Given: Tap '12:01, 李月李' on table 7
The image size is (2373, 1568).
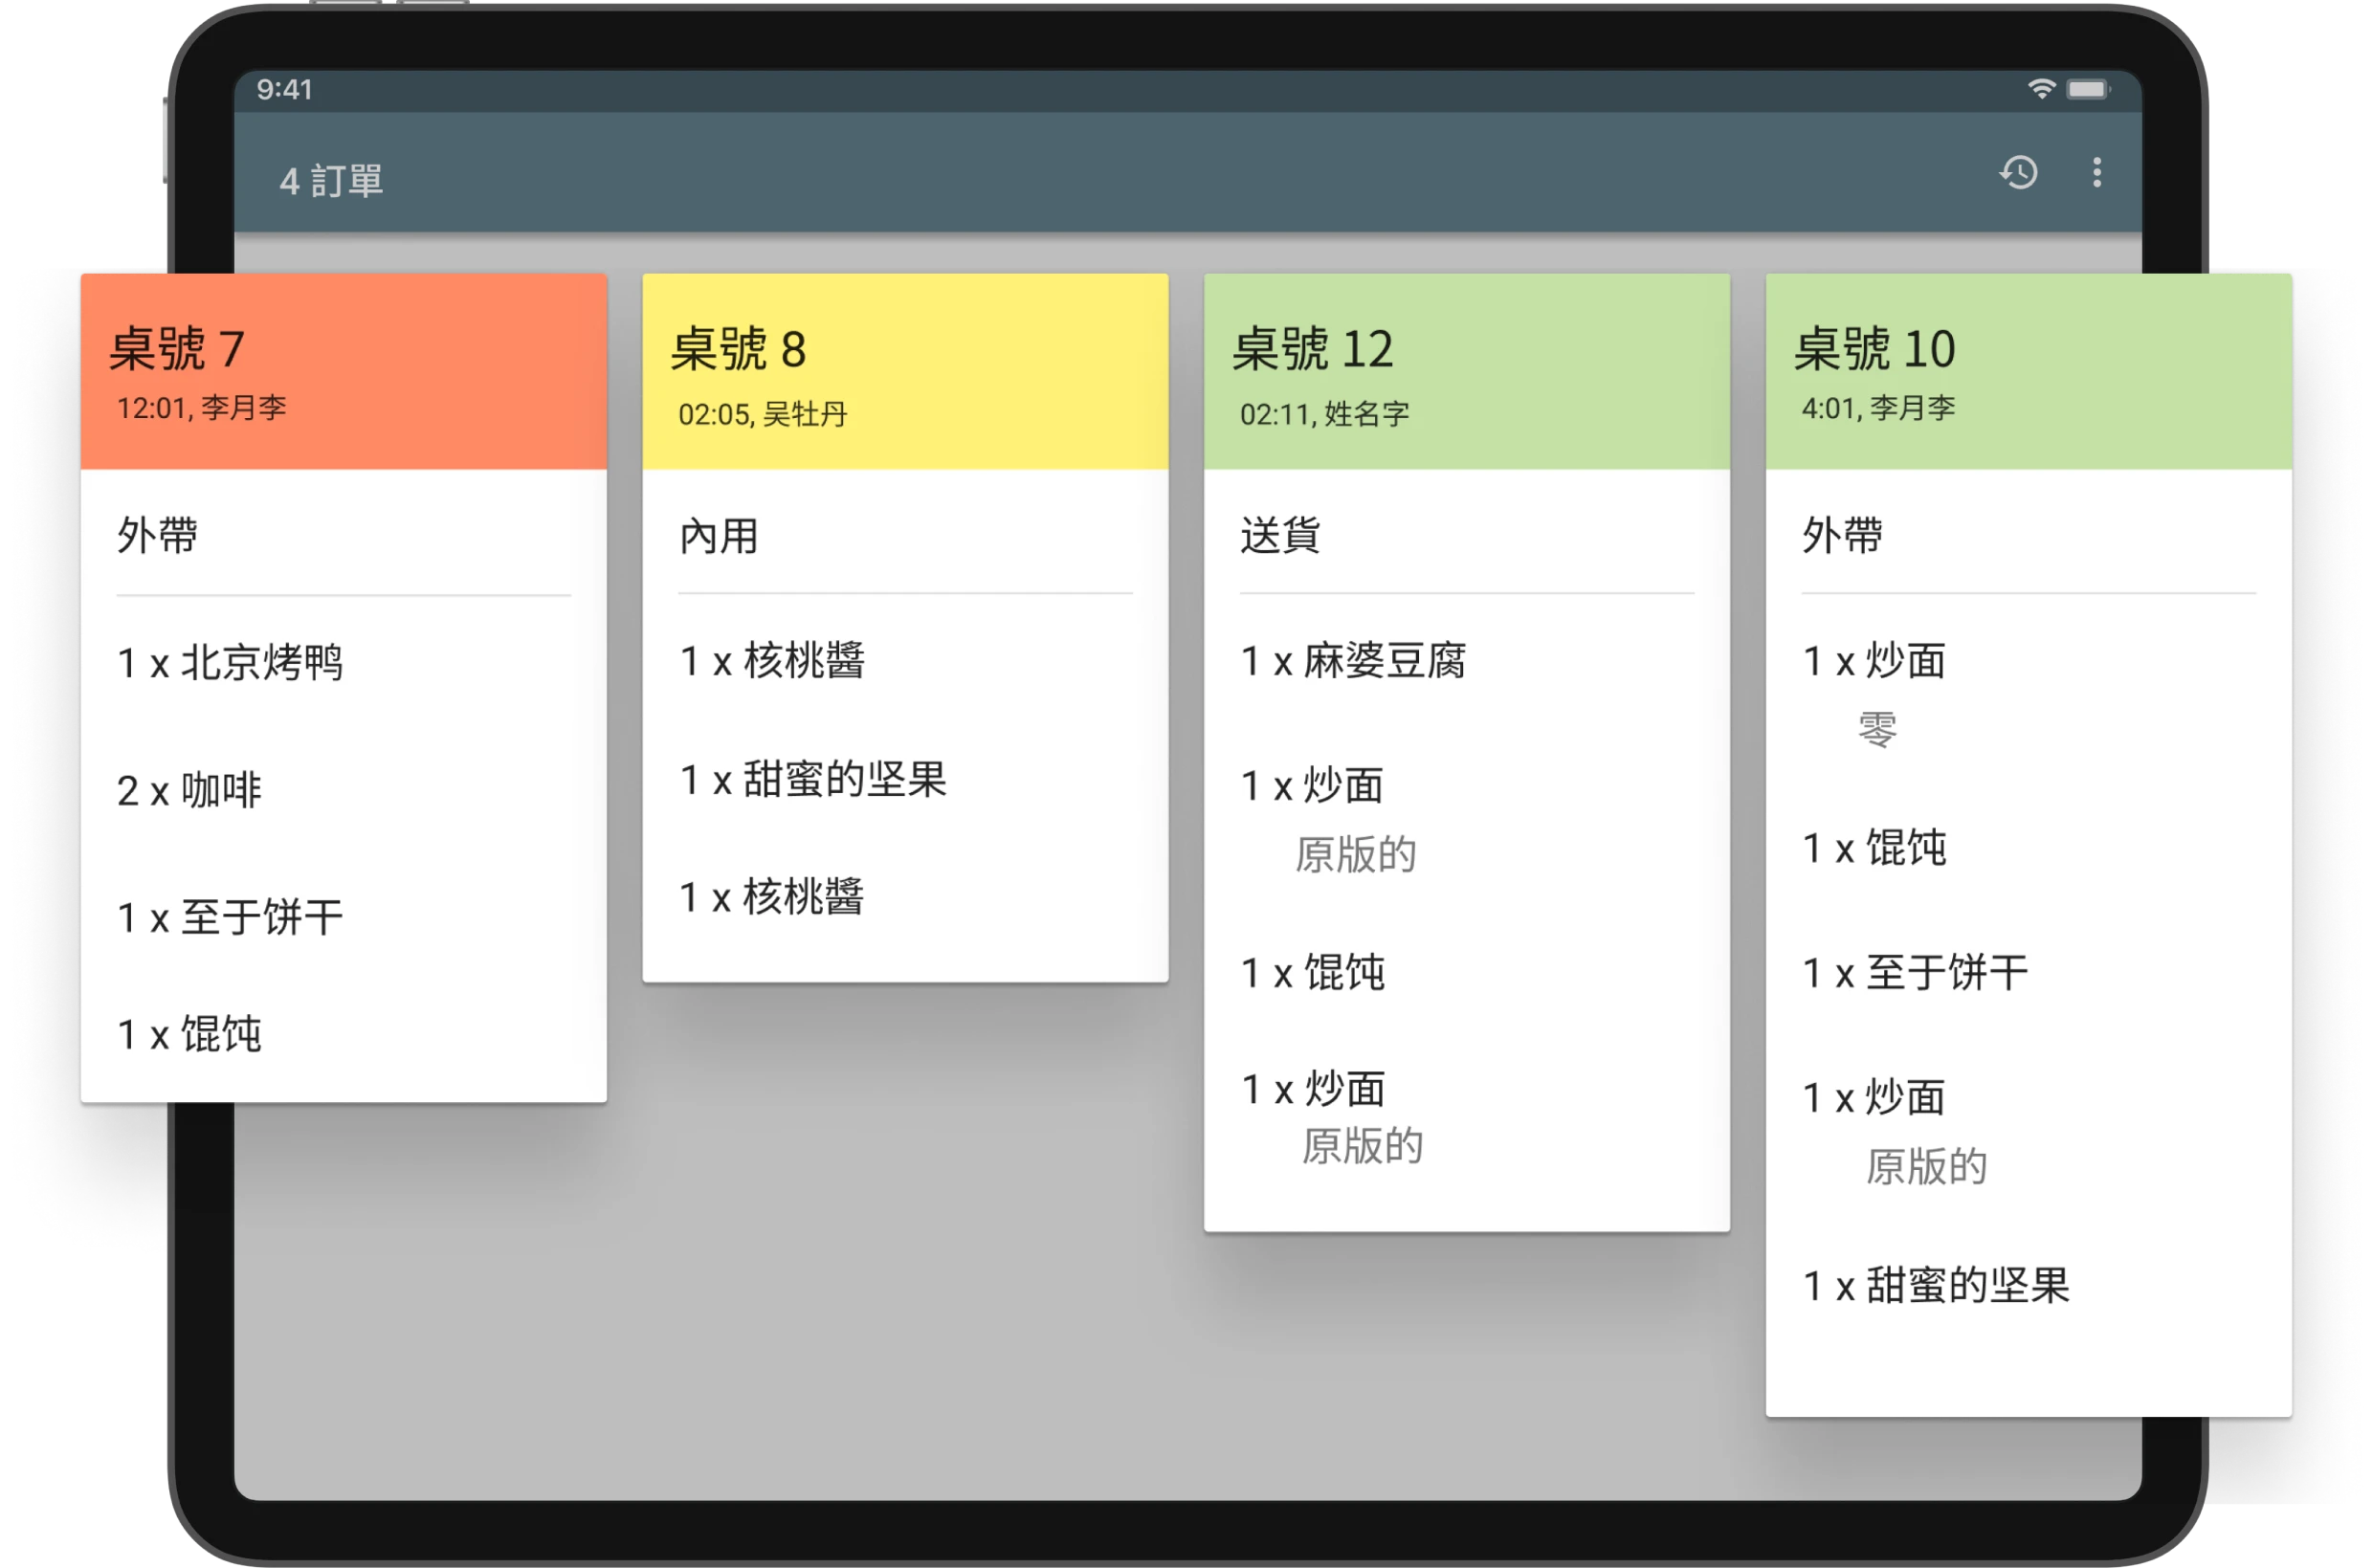Looking at the screenshot, I should pyautogui.click(x=202, y=408).
